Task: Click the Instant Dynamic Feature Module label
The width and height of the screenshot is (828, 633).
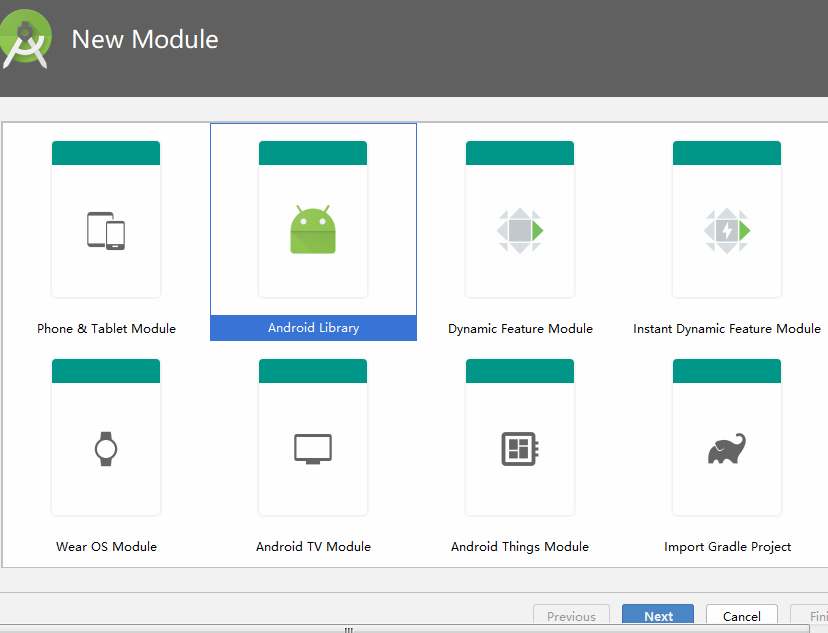Action: click(x=727, y=328)
